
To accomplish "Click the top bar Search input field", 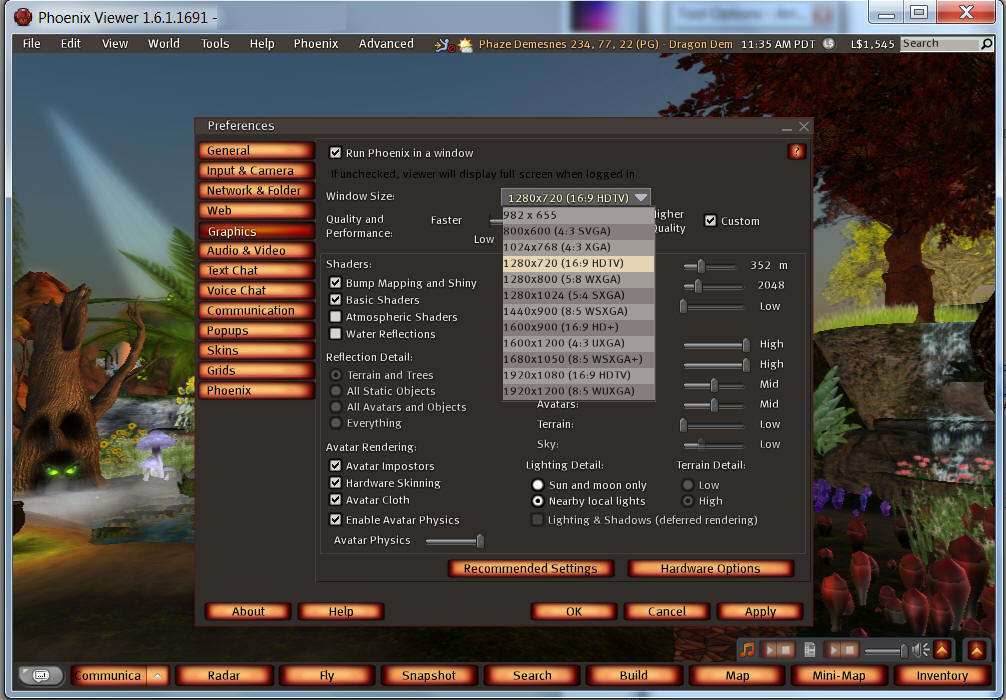I will point(941,44).
